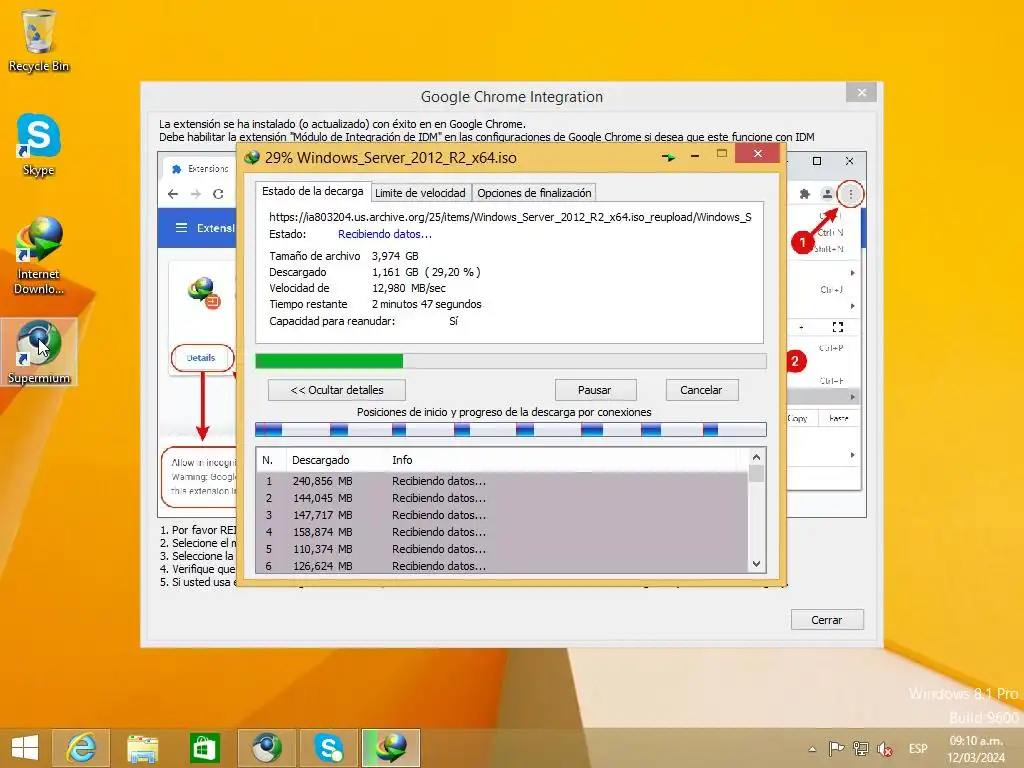This screenshot has height=768, width=1024.
Task: Switch to Supermium browser in taskbar
Action: [266, 748]
